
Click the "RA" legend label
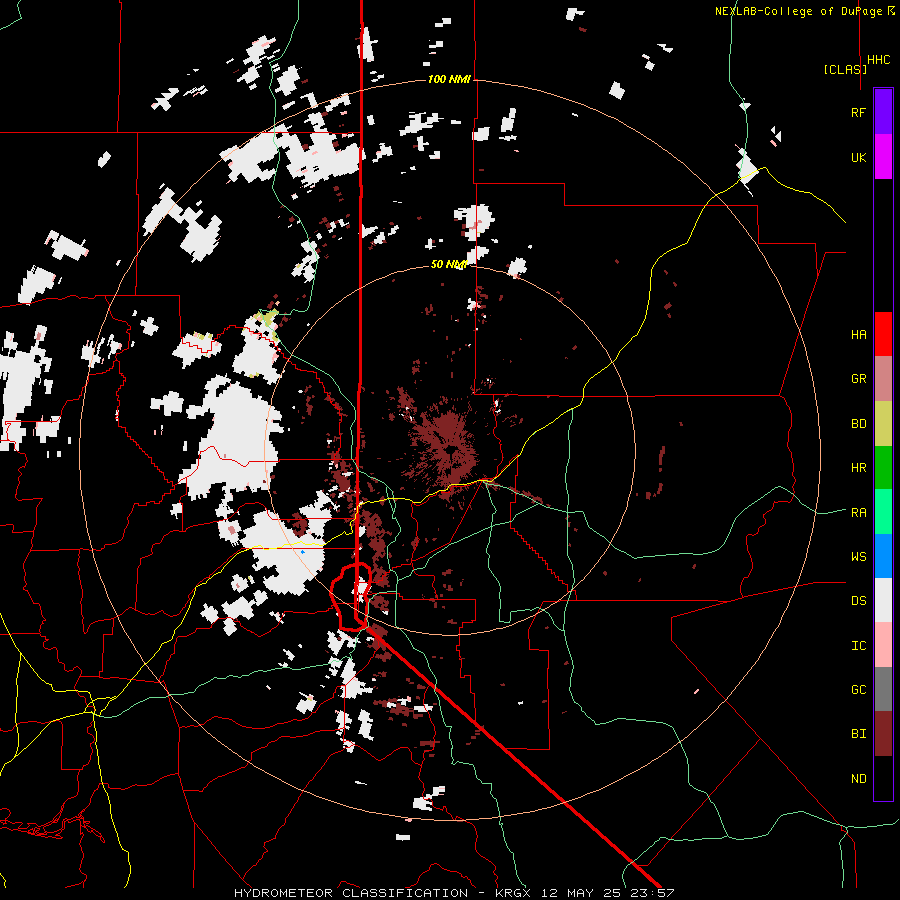(858, 513)
